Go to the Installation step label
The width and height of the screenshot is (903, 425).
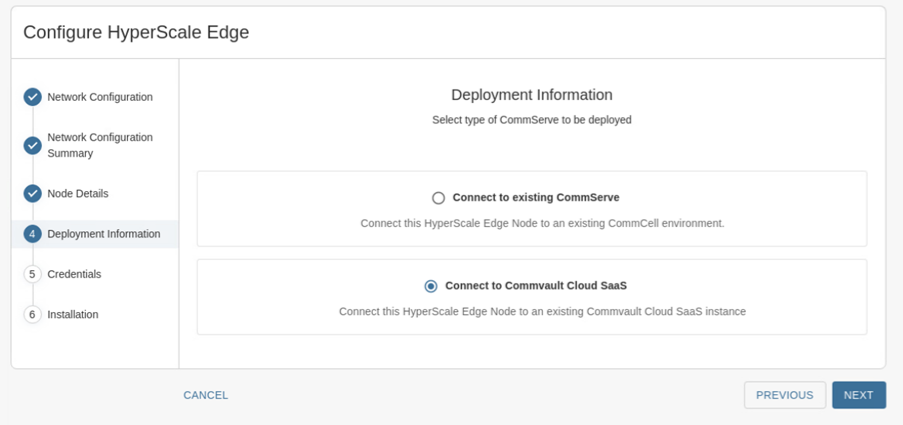point(73,314)
